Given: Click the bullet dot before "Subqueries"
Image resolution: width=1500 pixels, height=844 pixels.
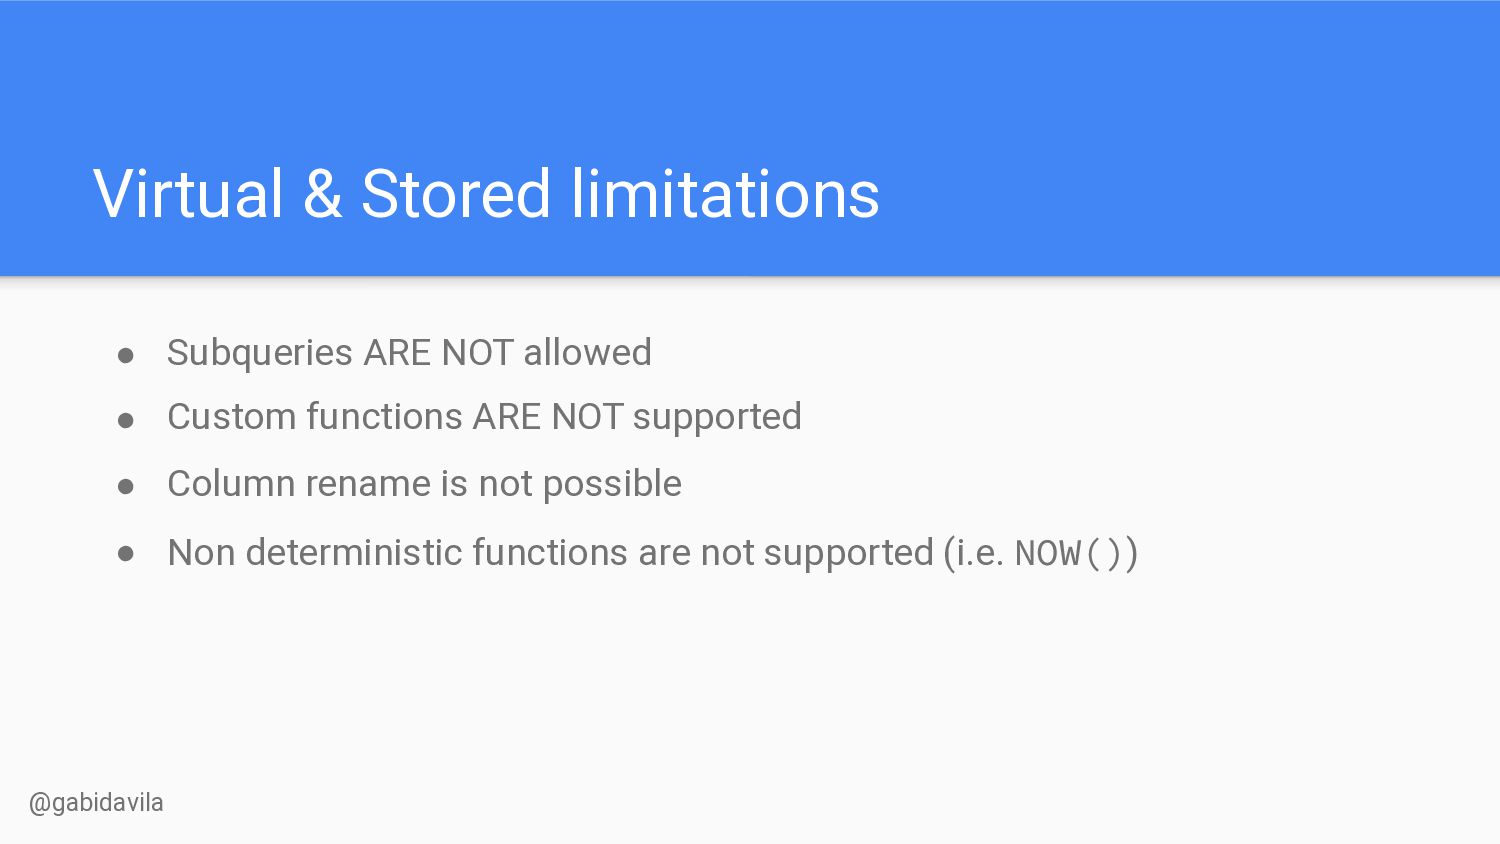Looking at the screenshot, I should tap(126, 355).
